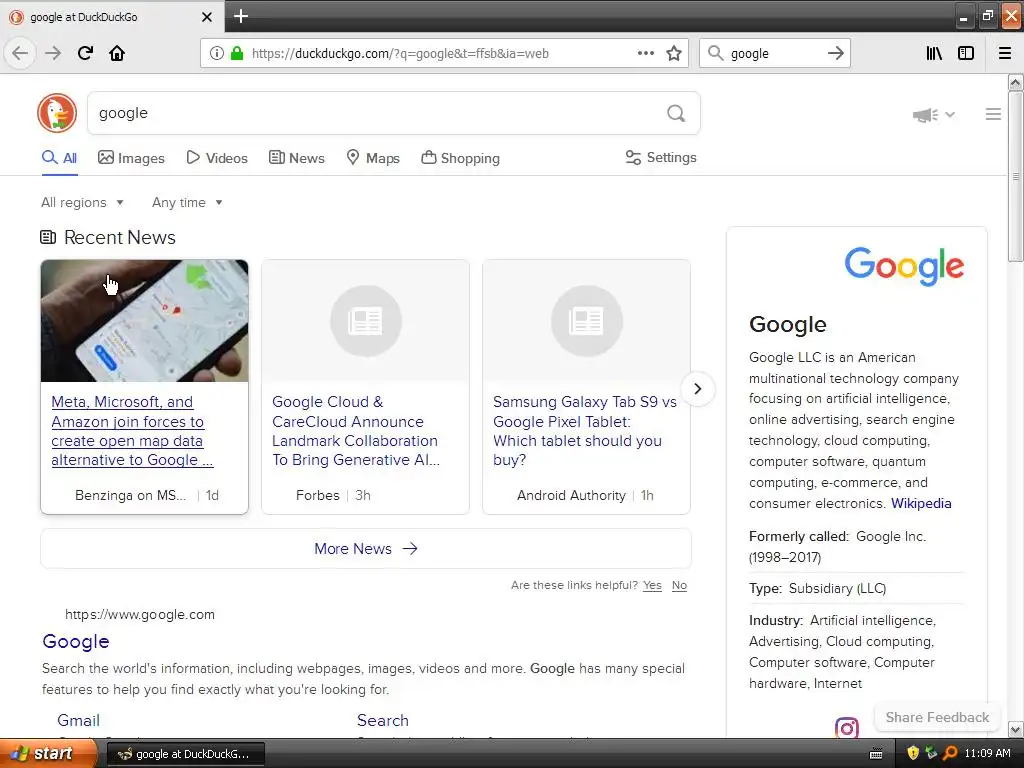Reload the current page
This screenshot has height=768, width=1024.
point(85,53)
